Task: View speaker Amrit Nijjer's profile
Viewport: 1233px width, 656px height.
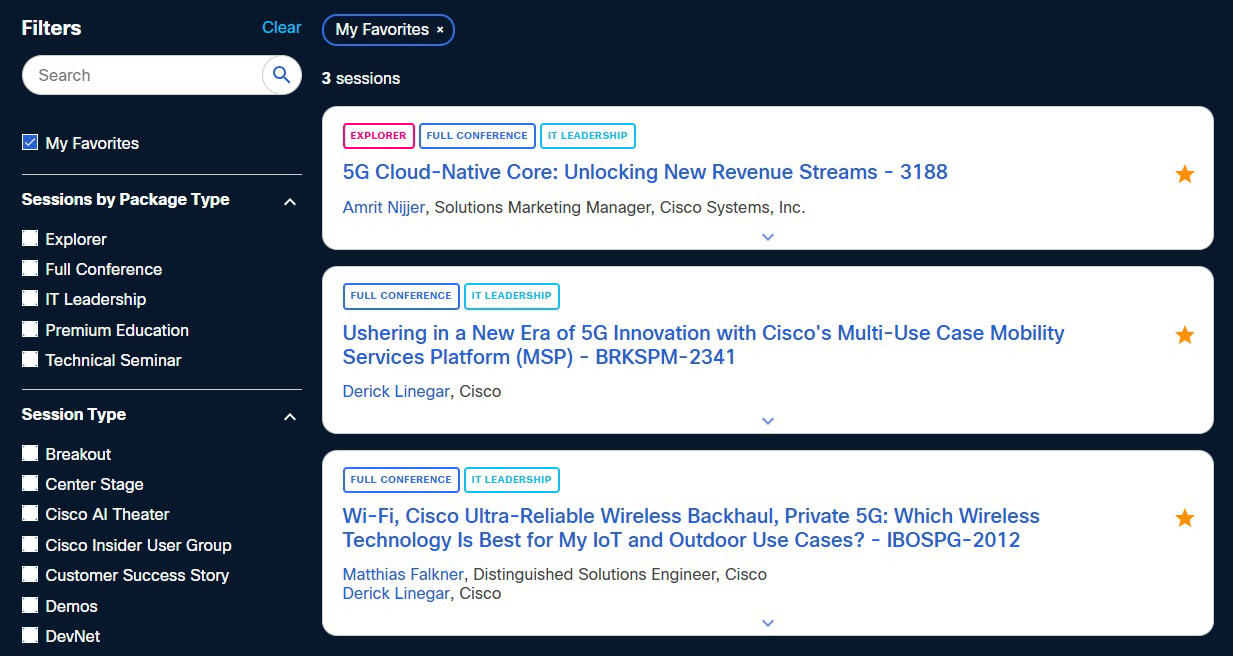Action: [384, 208]
